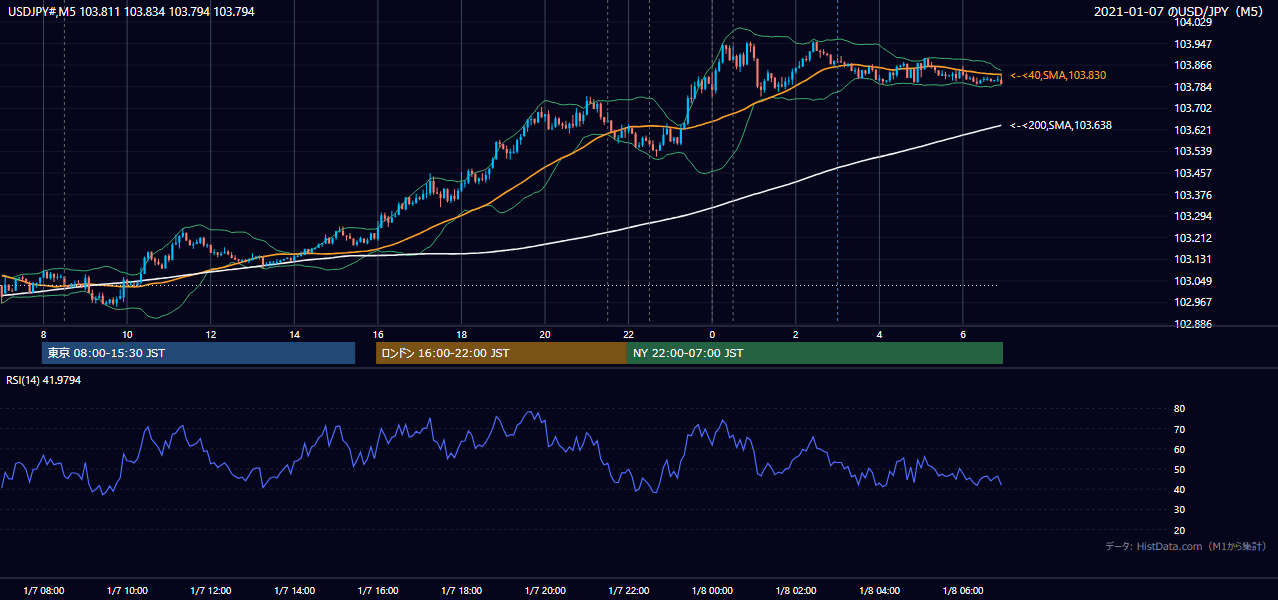Click RSI axis level 60

[x=1179, y=449]
